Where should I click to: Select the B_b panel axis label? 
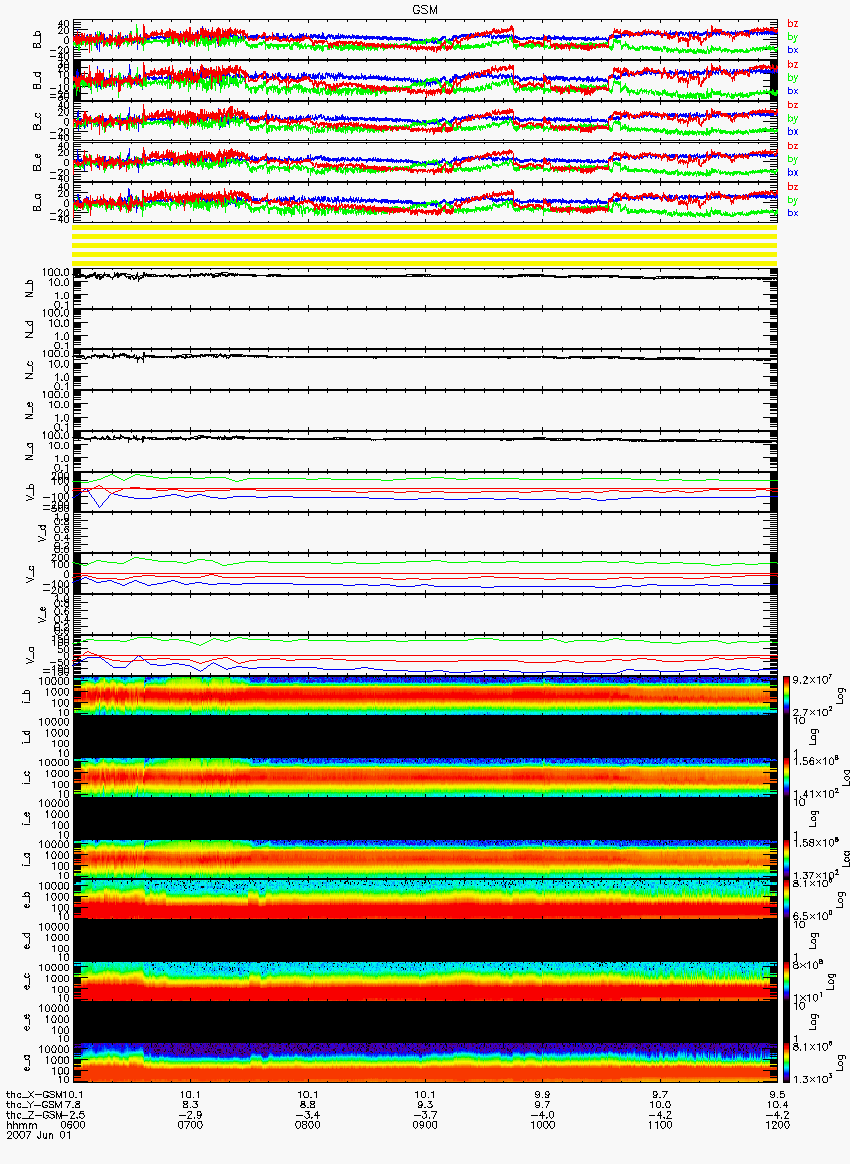click(37, 40)
